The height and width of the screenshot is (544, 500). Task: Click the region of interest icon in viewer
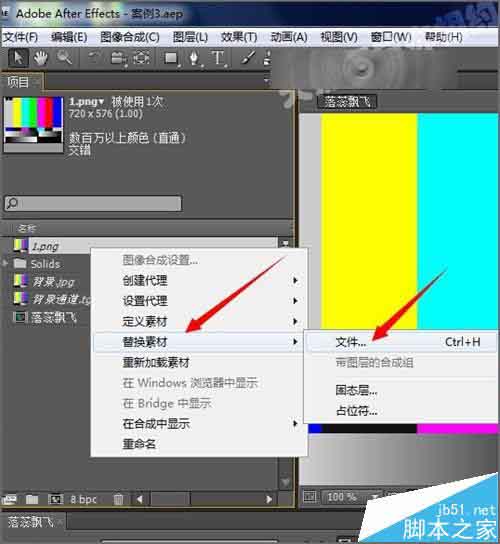(309, 497)
